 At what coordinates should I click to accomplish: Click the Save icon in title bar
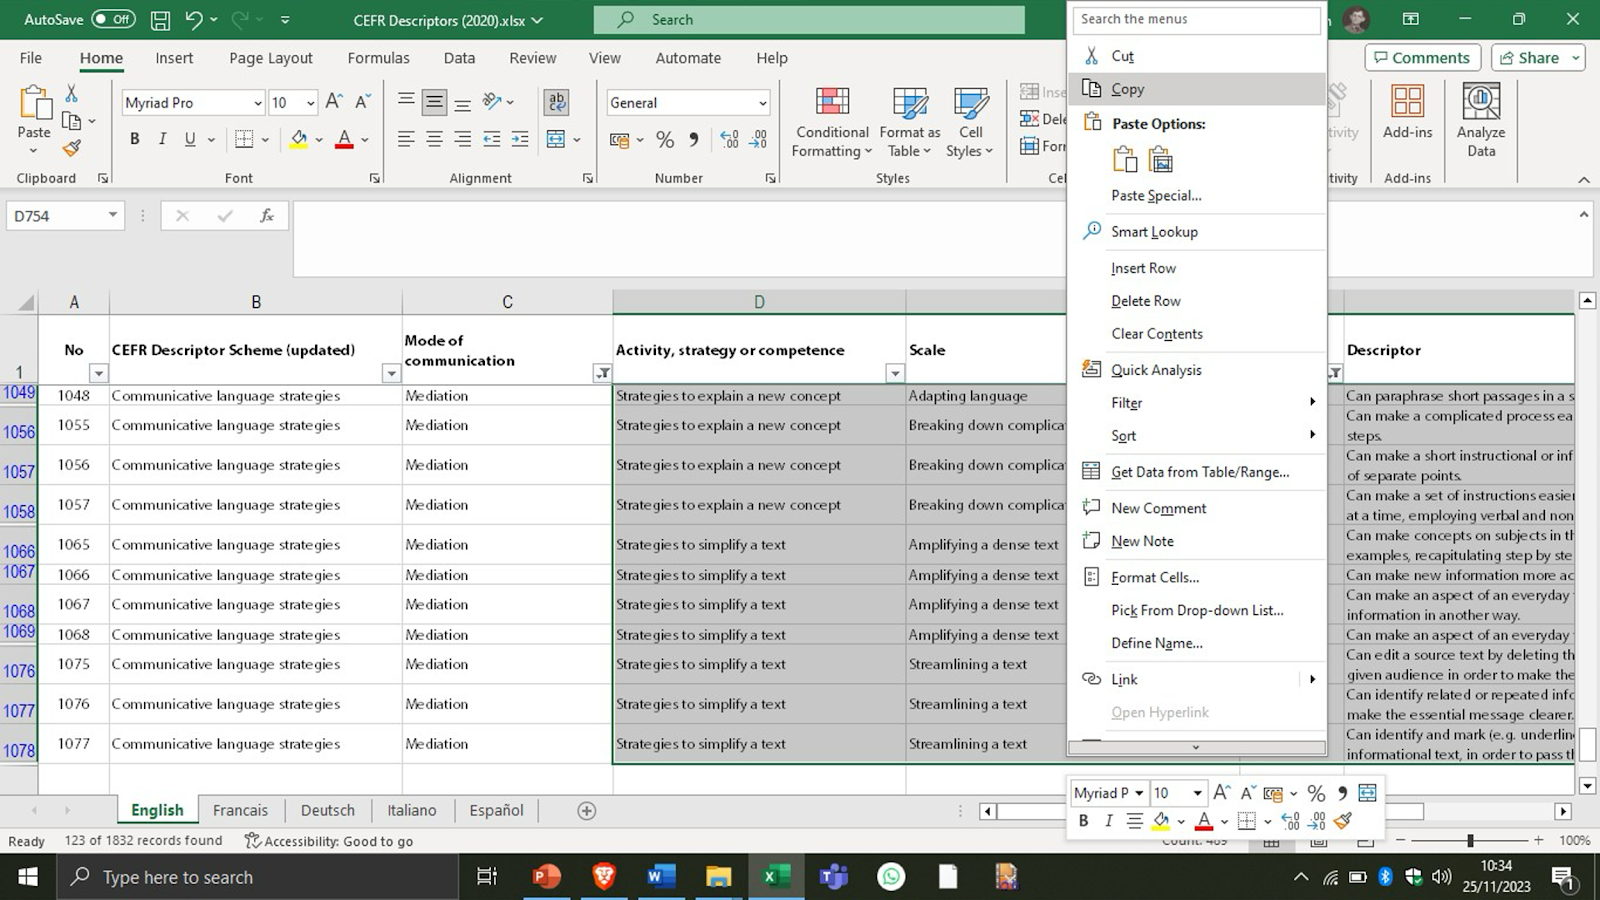[160, 20]
